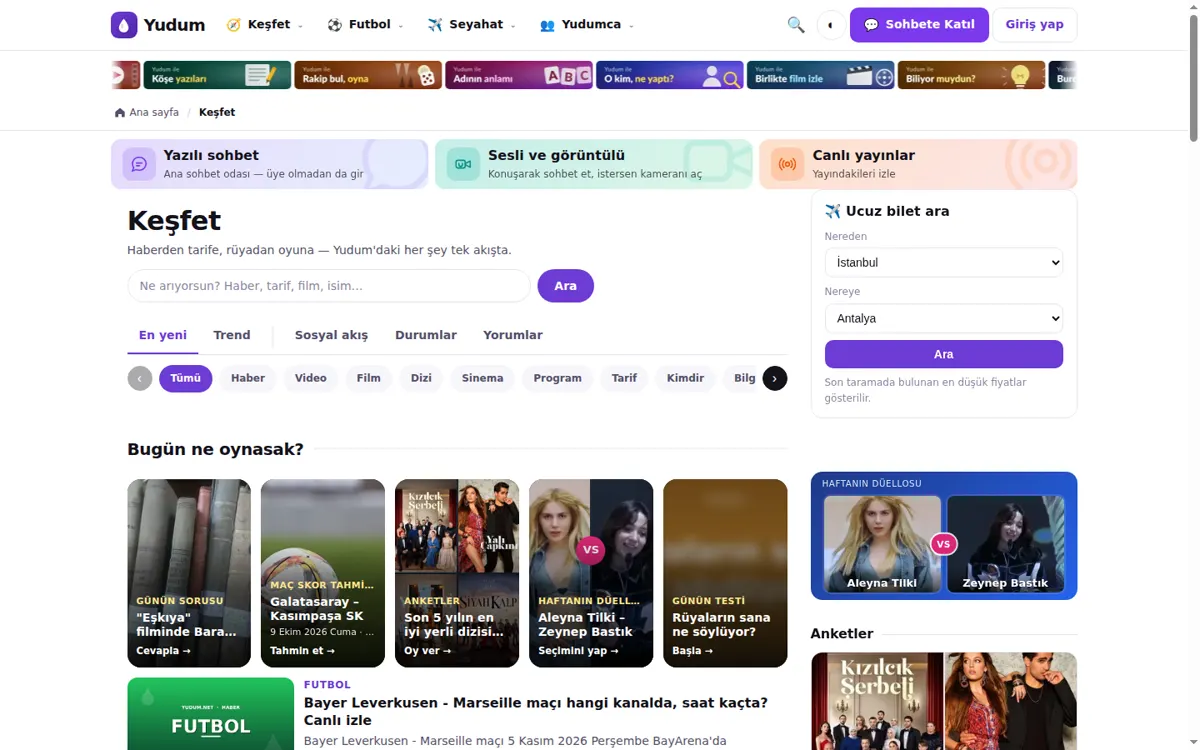
Task: Open the Nereye Antalya select box
Action: click(x=944, y=318)
